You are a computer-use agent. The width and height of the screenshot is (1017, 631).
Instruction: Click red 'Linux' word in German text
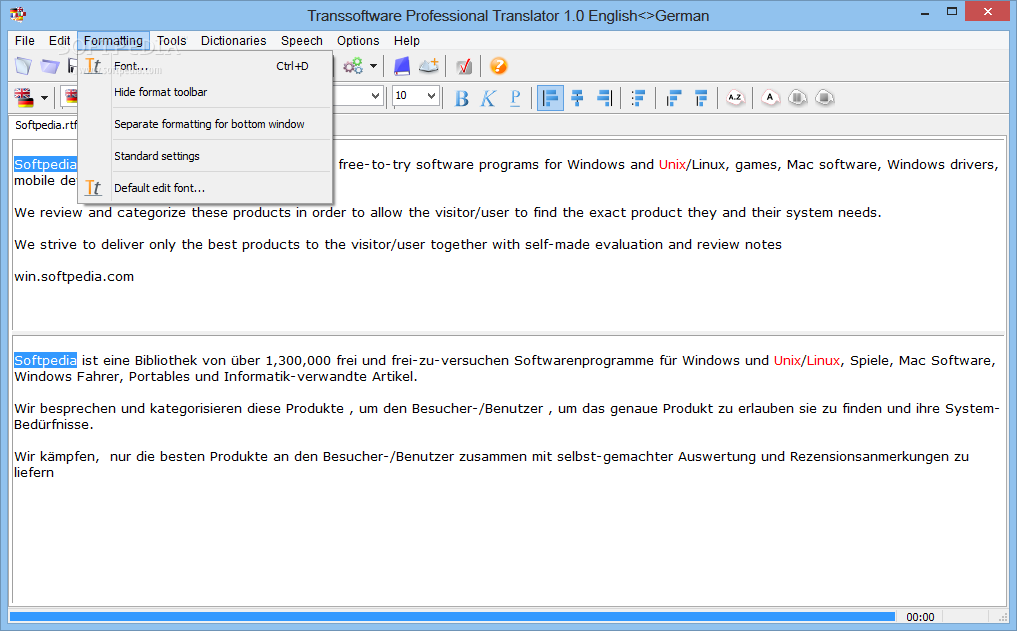[823, 360]
